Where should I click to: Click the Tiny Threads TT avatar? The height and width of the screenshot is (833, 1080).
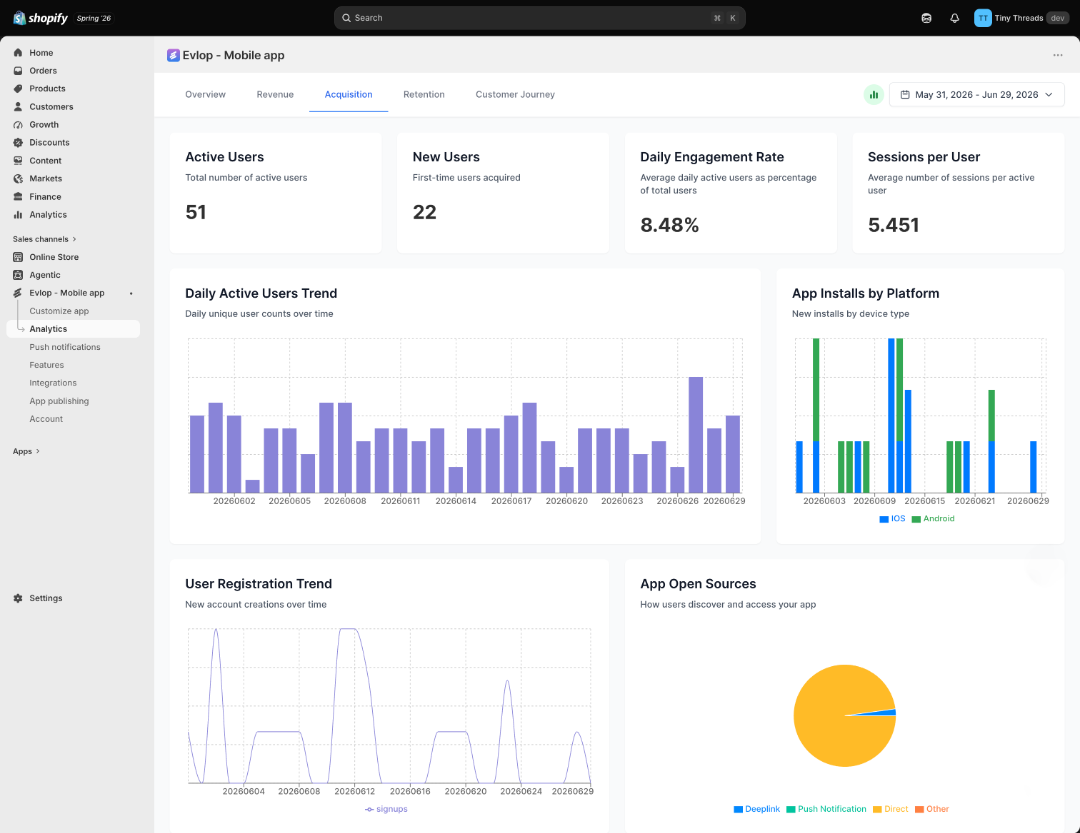coord(983,18)
